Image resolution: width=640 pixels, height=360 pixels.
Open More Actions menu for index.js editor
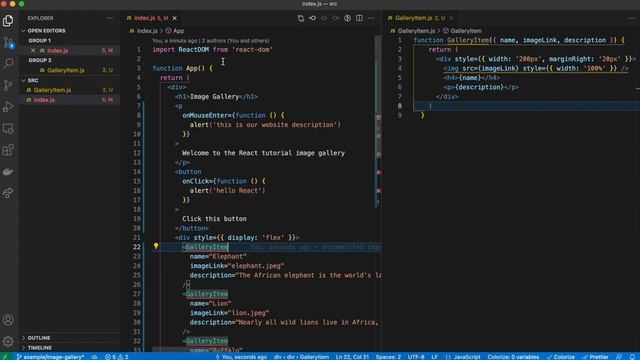(x=371, y=18)
